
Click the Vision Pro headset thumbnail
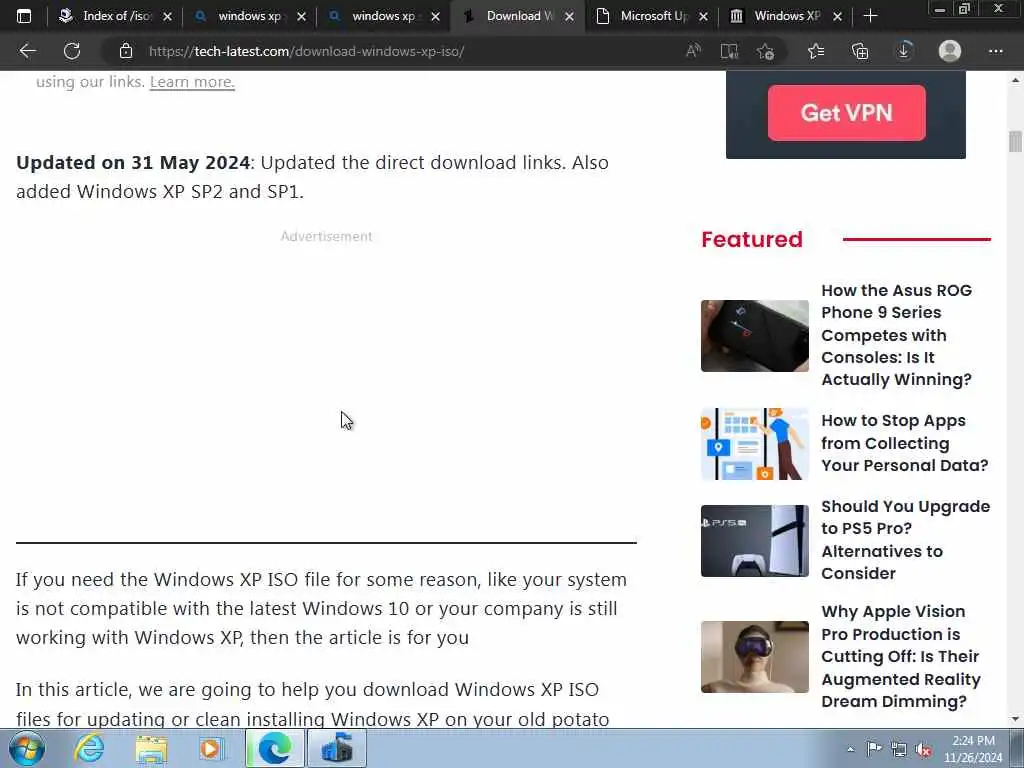pos(754,656)
